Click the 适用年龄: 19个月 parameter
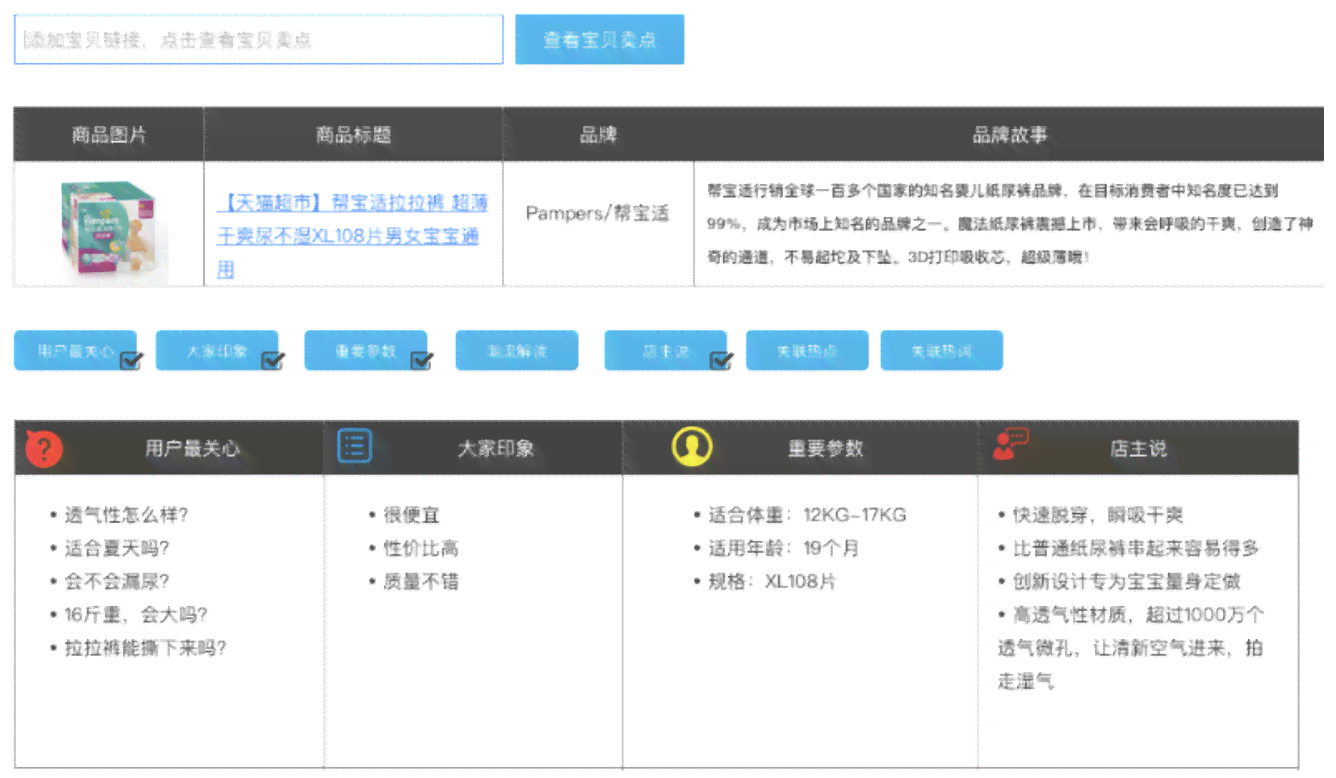The width and height of the screenshot is (1336, 778). [783, 548]
